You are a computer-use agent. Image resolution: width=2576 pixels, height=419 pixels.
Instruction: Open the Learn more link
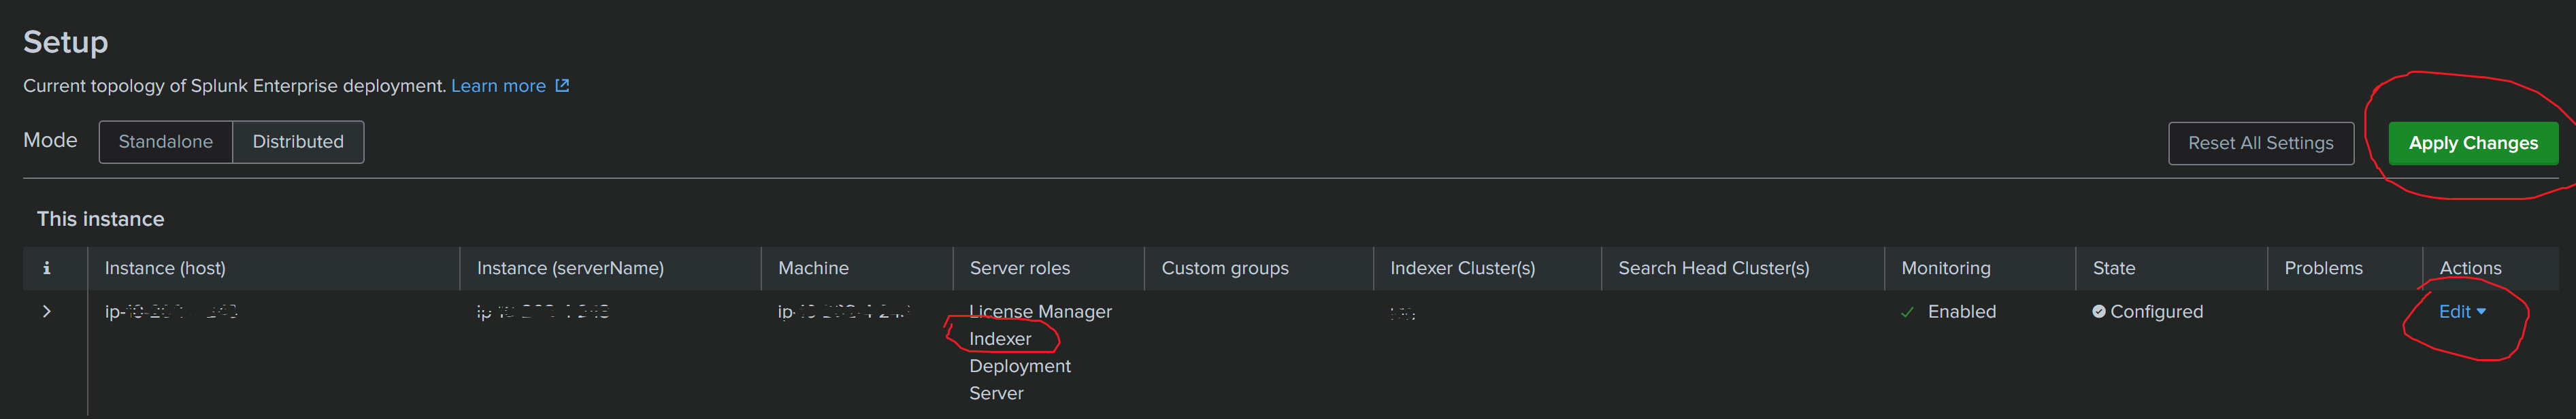pos(499,85)
